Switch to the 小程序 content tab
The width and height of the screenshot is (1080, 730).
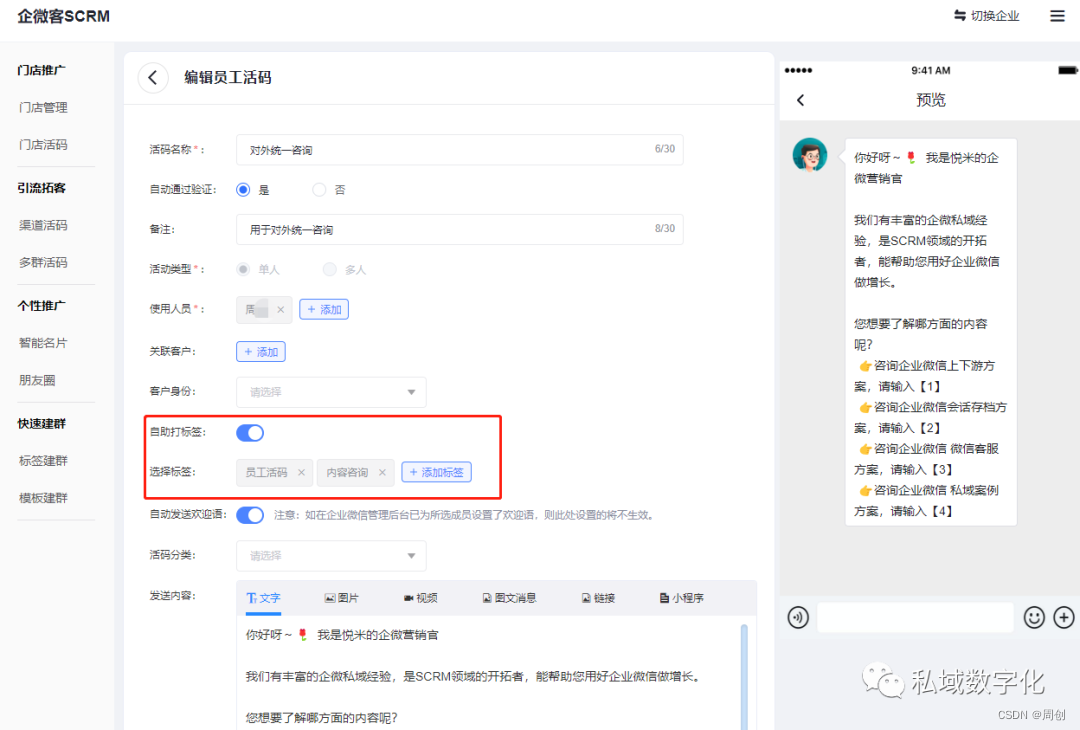tap(682, 598)
